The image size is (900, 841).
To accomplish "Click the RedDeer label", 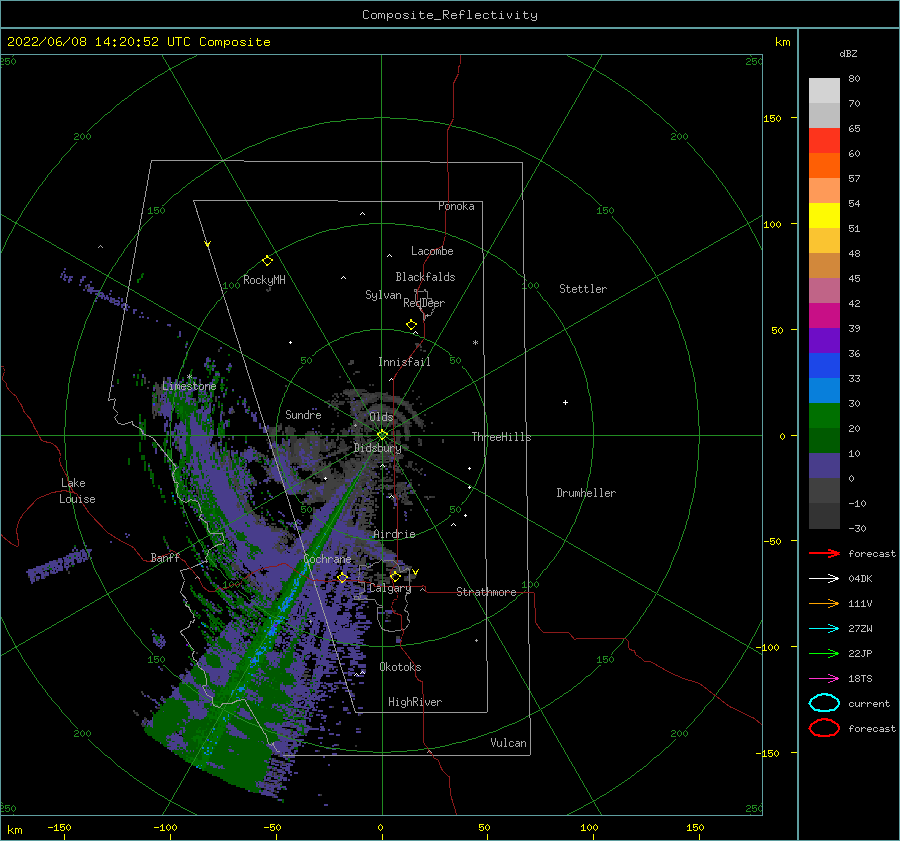I will pos(424,303).
